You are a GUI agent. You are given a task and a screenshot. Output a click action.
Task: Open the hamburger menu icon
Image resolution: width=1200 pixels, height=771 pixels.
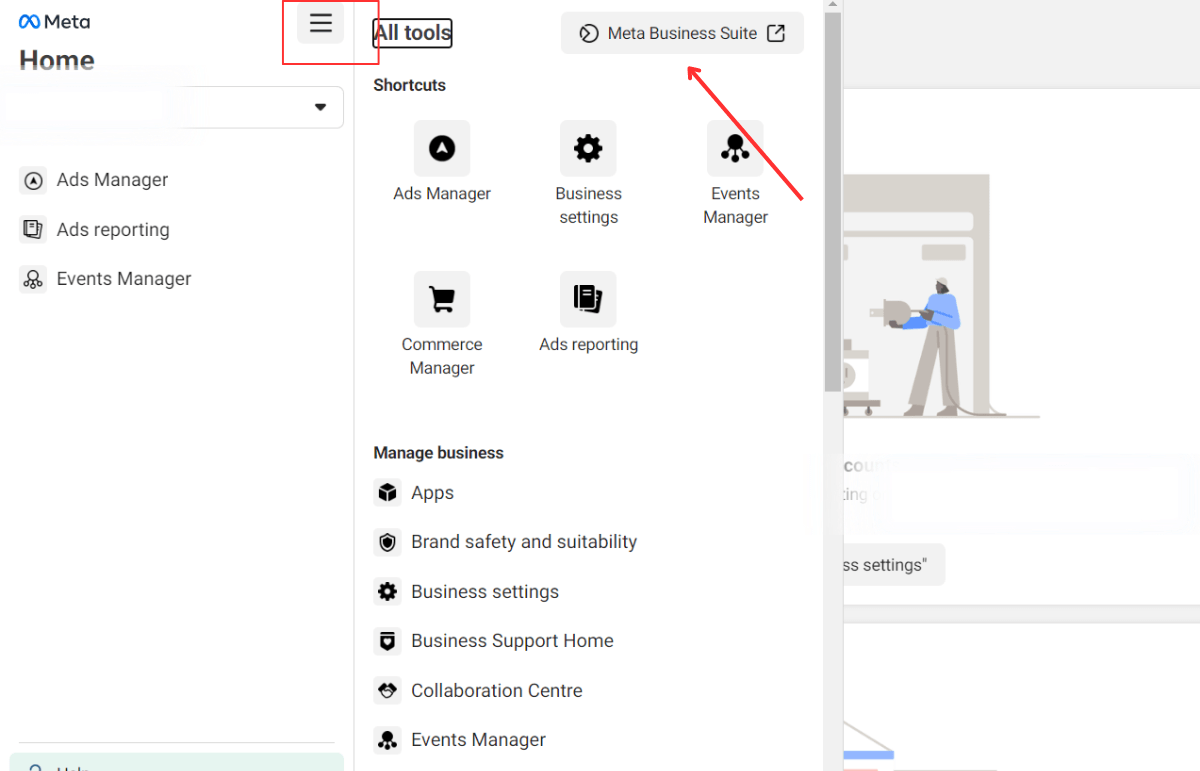click(320, 22)
